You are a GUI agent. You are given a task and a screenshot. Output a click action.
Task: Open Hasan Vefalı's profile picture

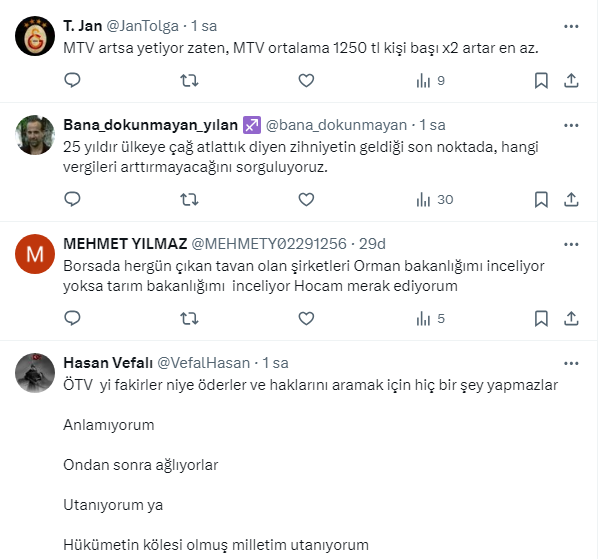click(36, 375)
